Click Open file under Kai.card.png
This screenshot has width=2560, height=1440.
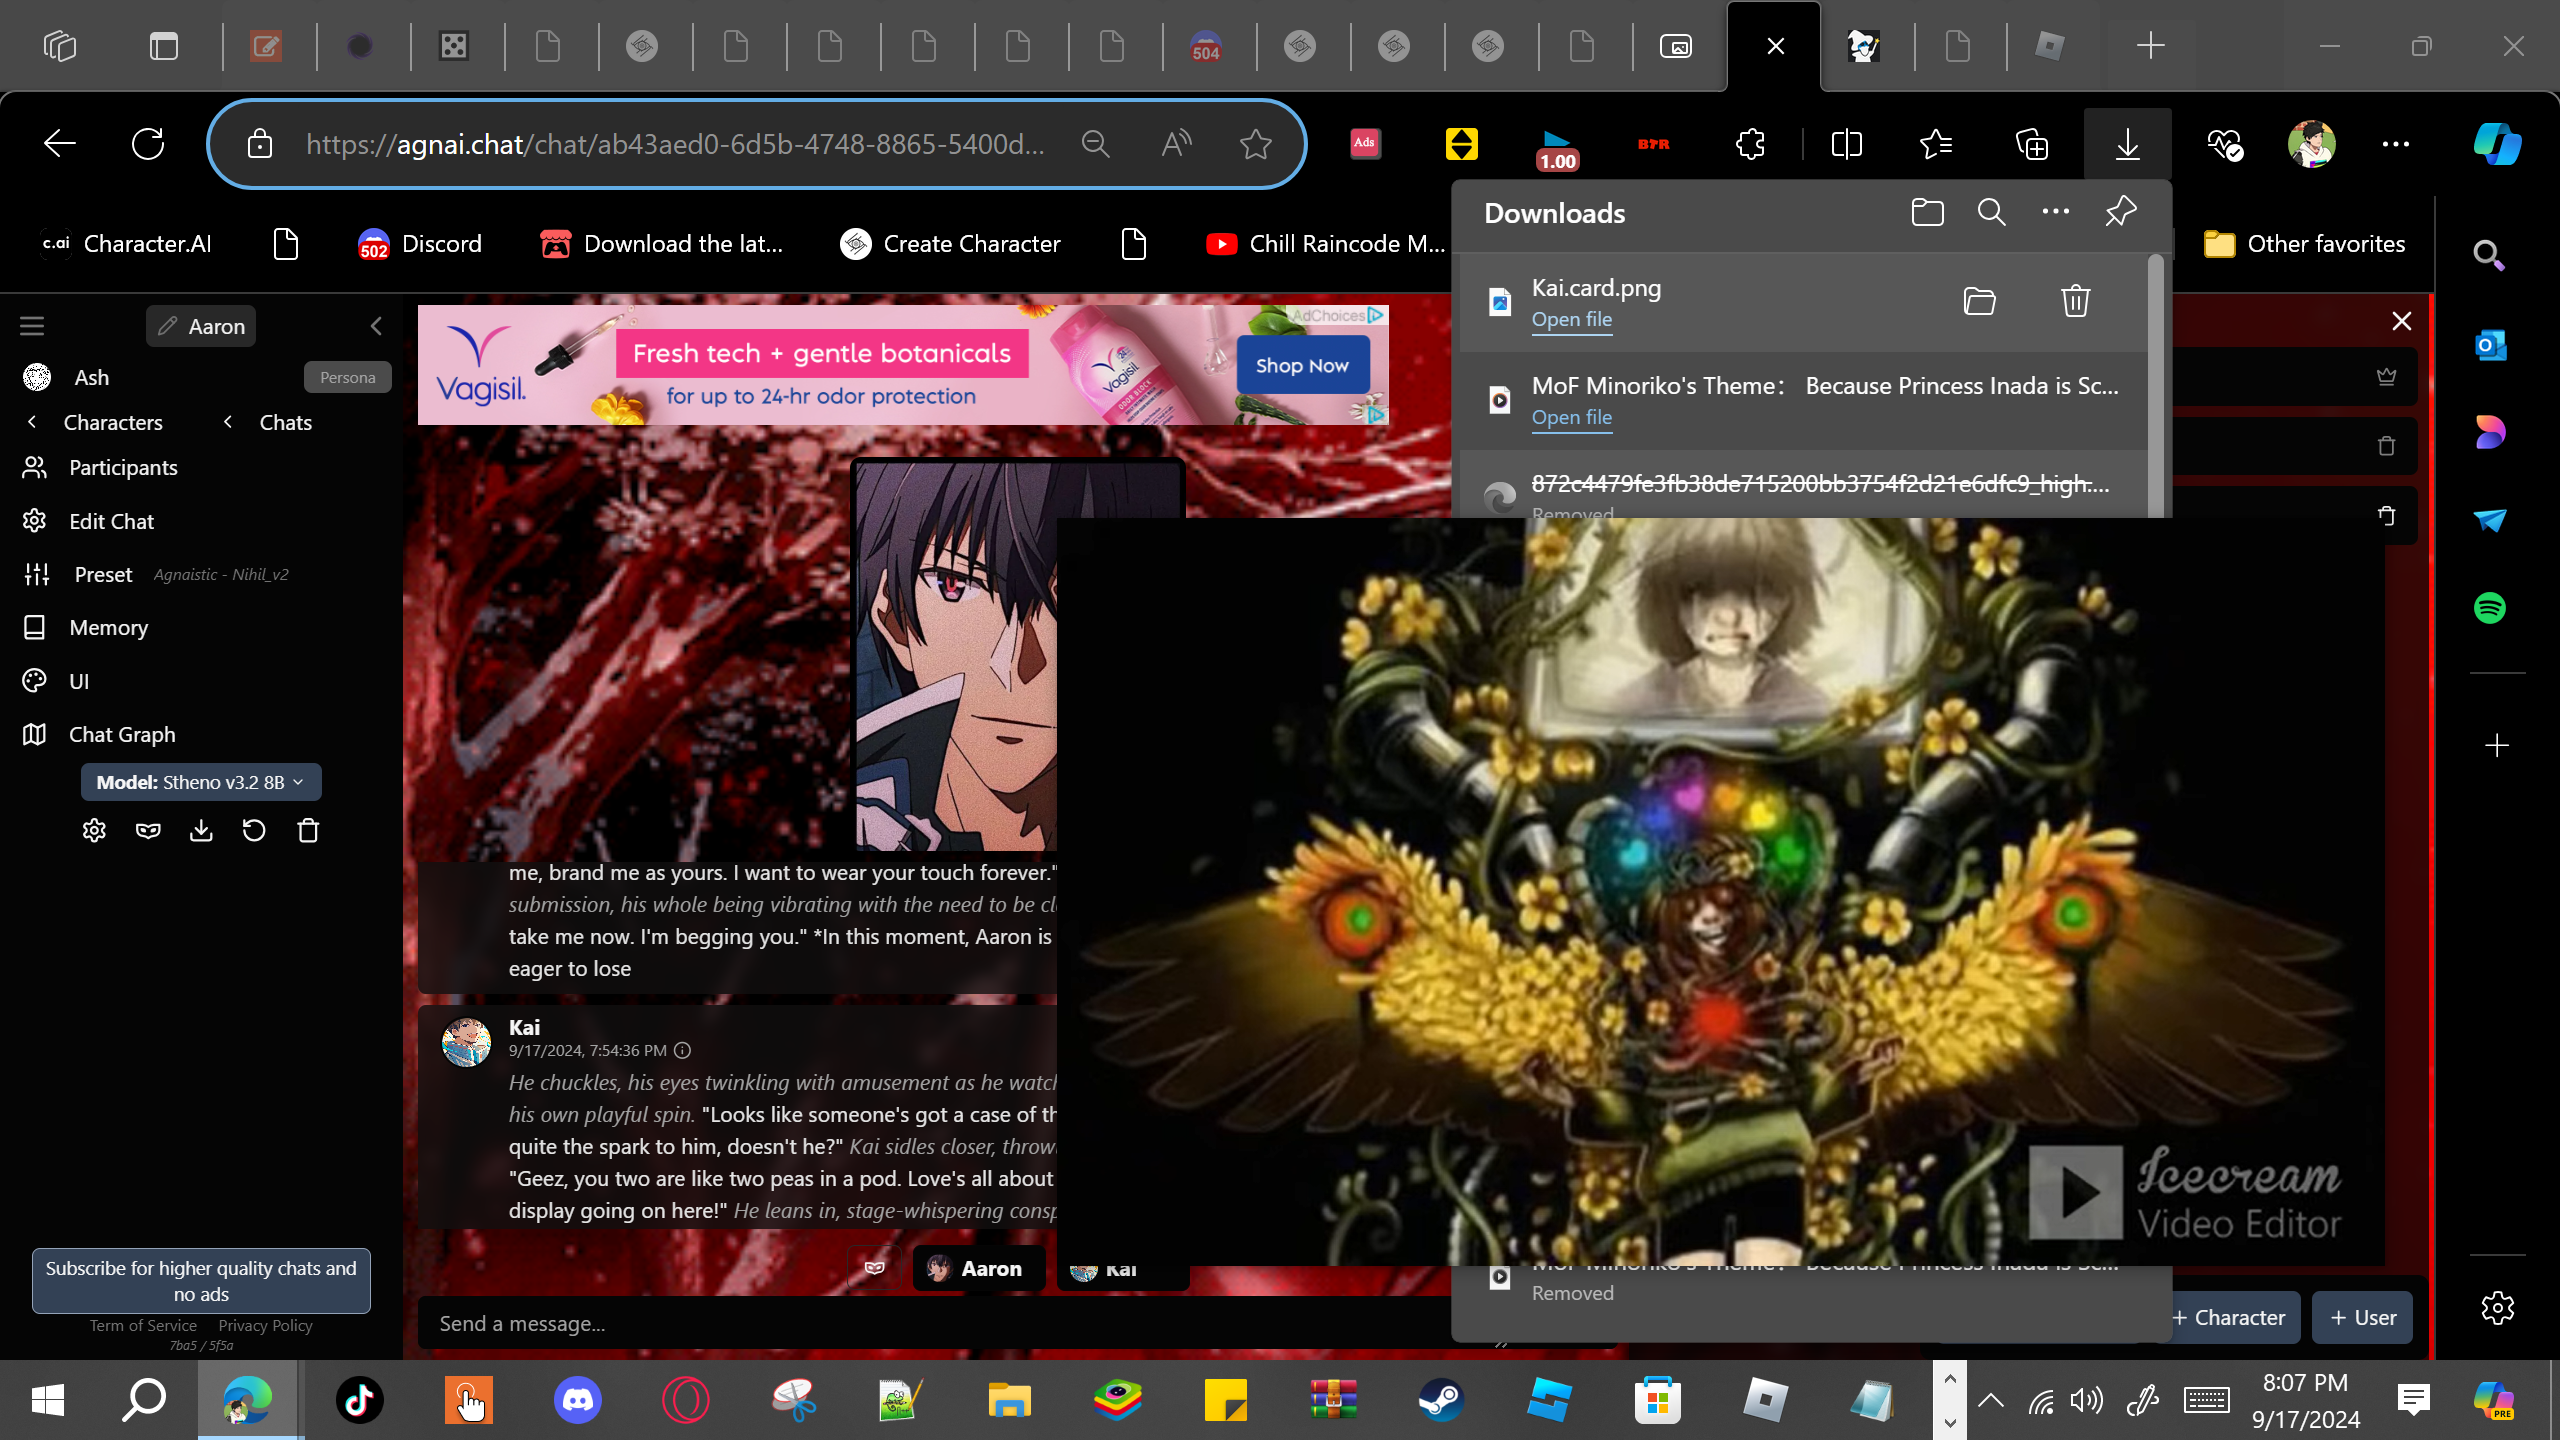1571,319
